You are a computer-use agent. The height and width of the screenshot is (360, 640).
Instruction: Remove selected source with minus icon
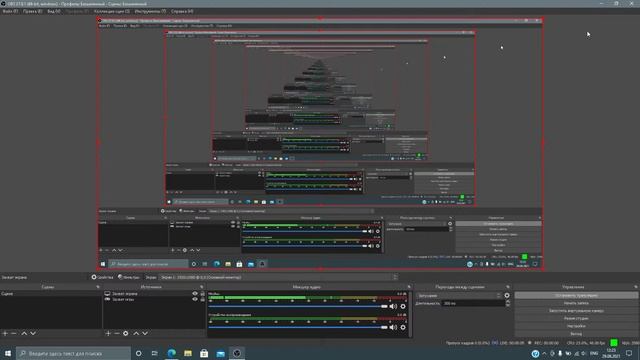(x=117, y=333)
